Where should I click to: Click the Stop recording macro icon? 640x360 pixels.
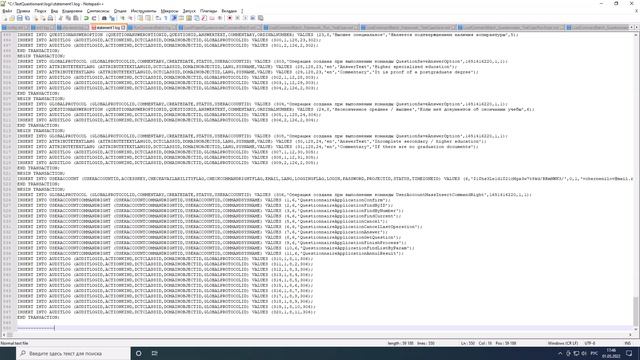[x=237, y=18]
